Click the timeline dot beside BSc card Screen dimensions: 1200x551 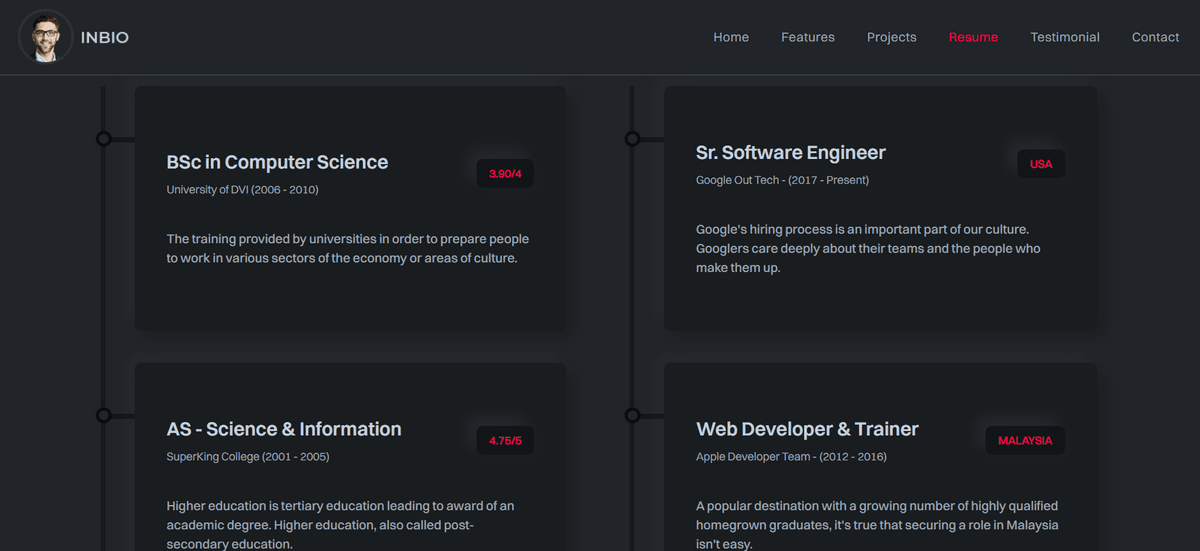103,139
